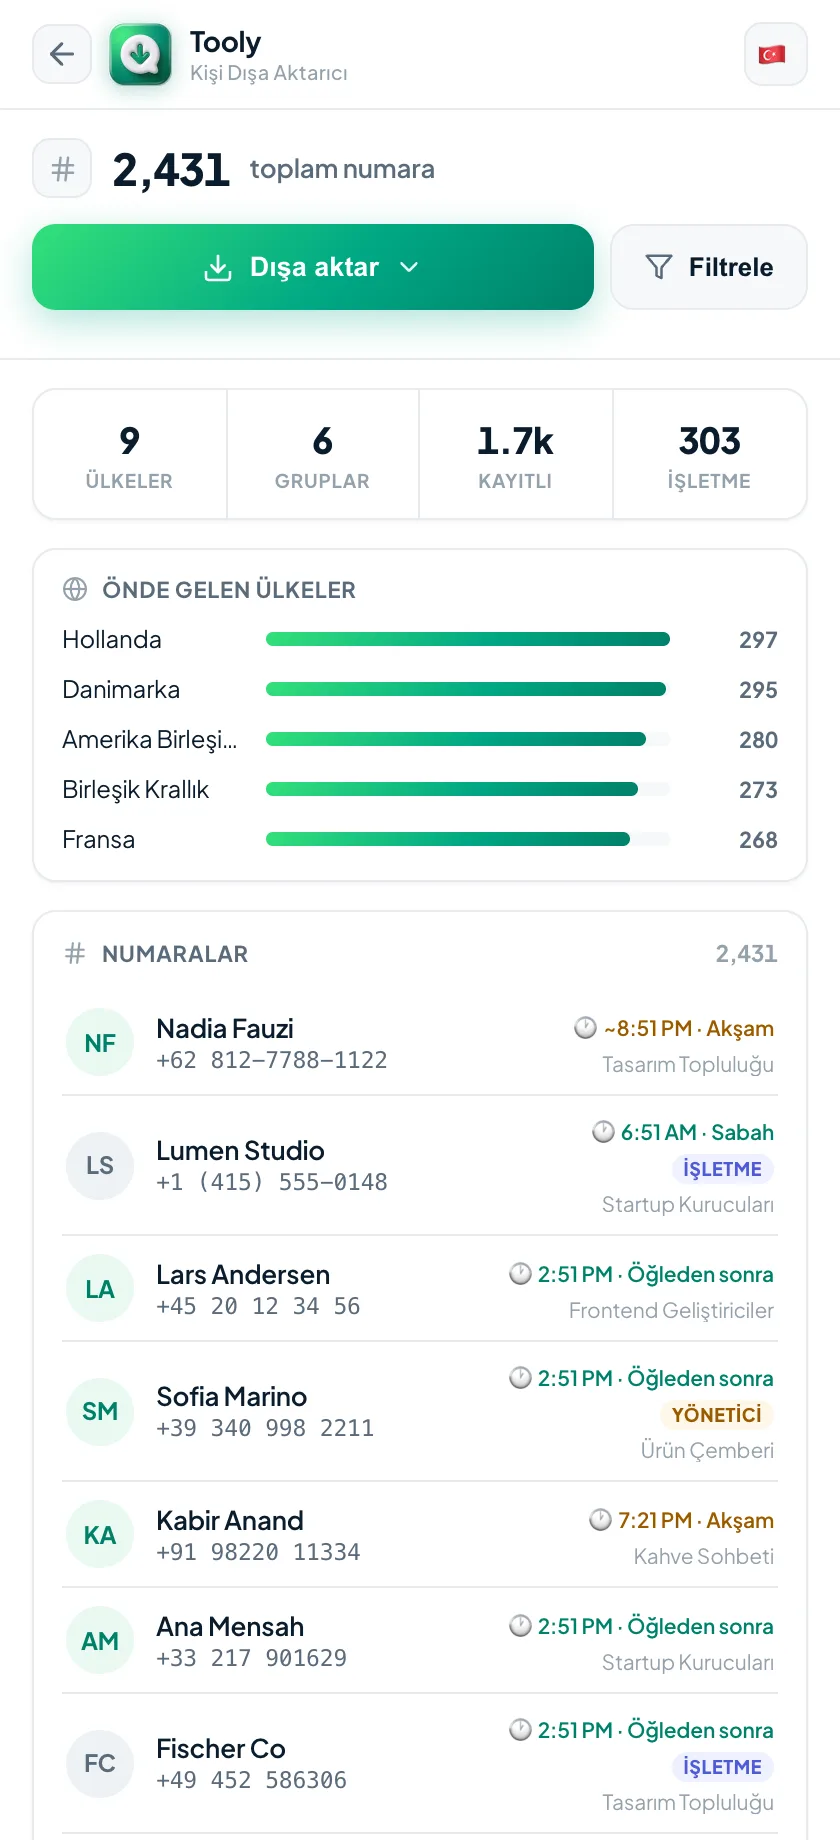Screen dimensions: 840x1840
Task: Click the Kahve Sohbeti group label
Action: (x=704, y=1557)
